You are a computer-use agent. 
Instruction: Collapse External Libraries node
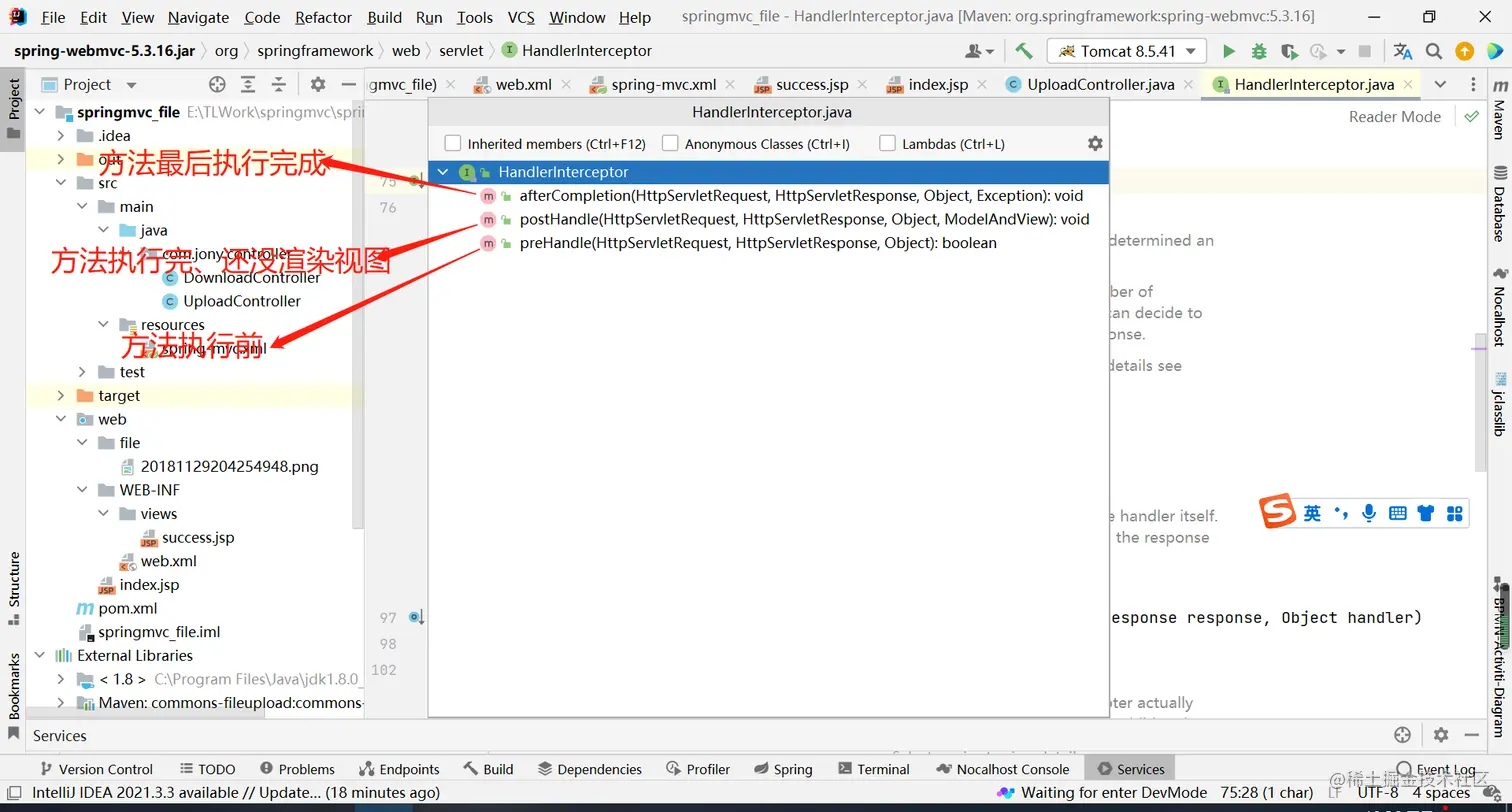coord(40,656)
